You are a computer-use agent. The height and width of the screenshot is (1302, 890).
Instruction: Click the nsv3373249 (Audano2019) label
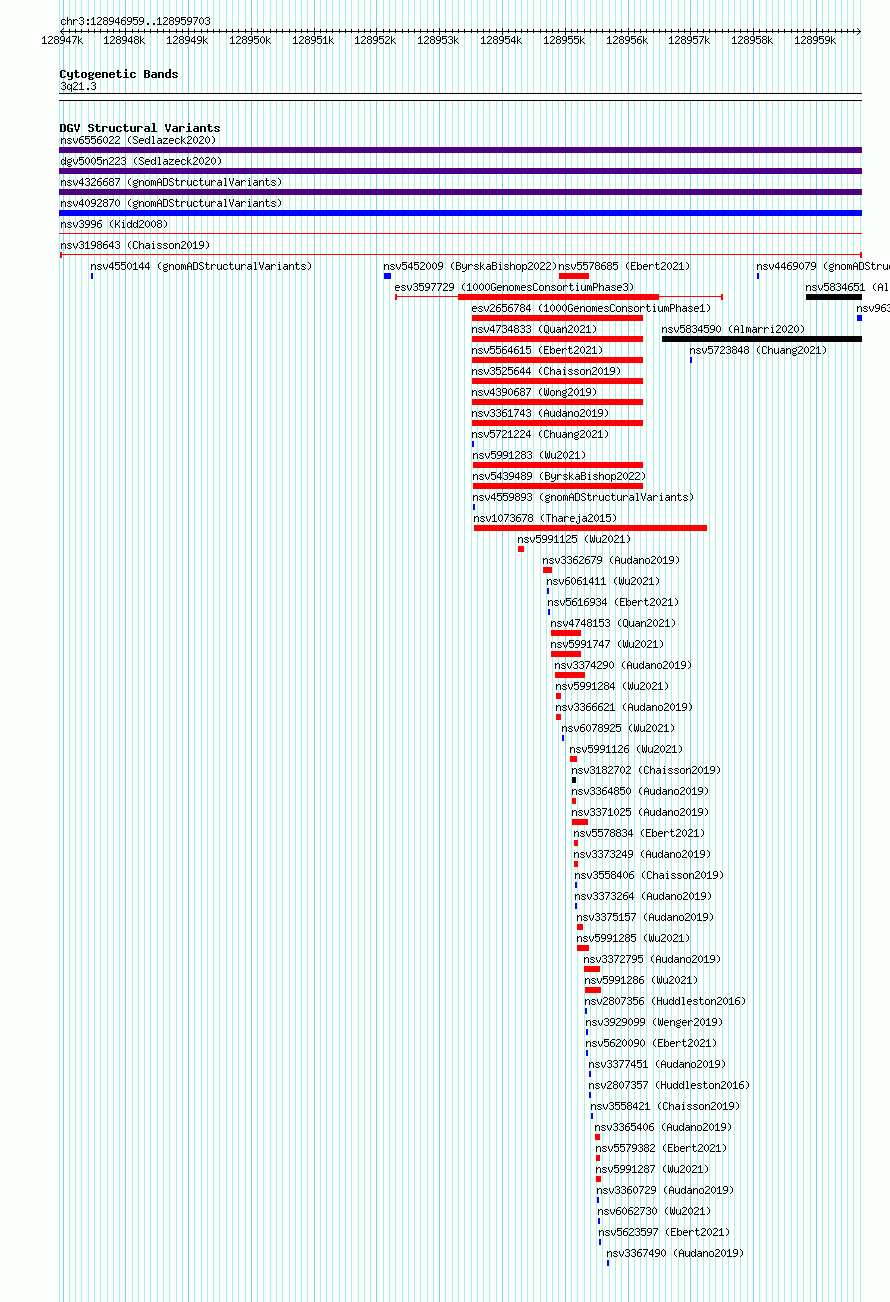tap(642, 854)
